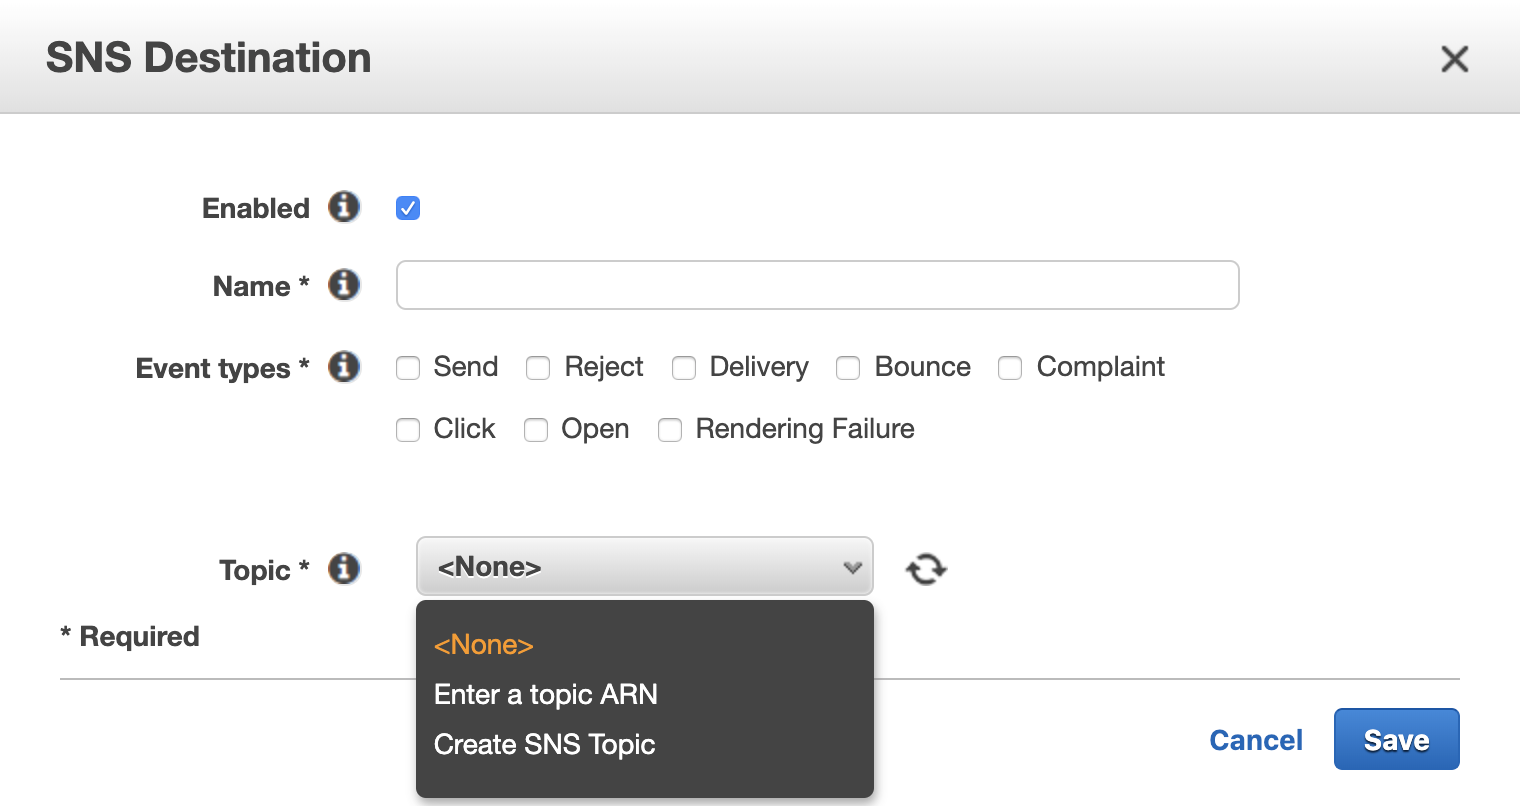Choose <None> from the topic list
This screenshot has height=806, width=1520.
(484, 645)
